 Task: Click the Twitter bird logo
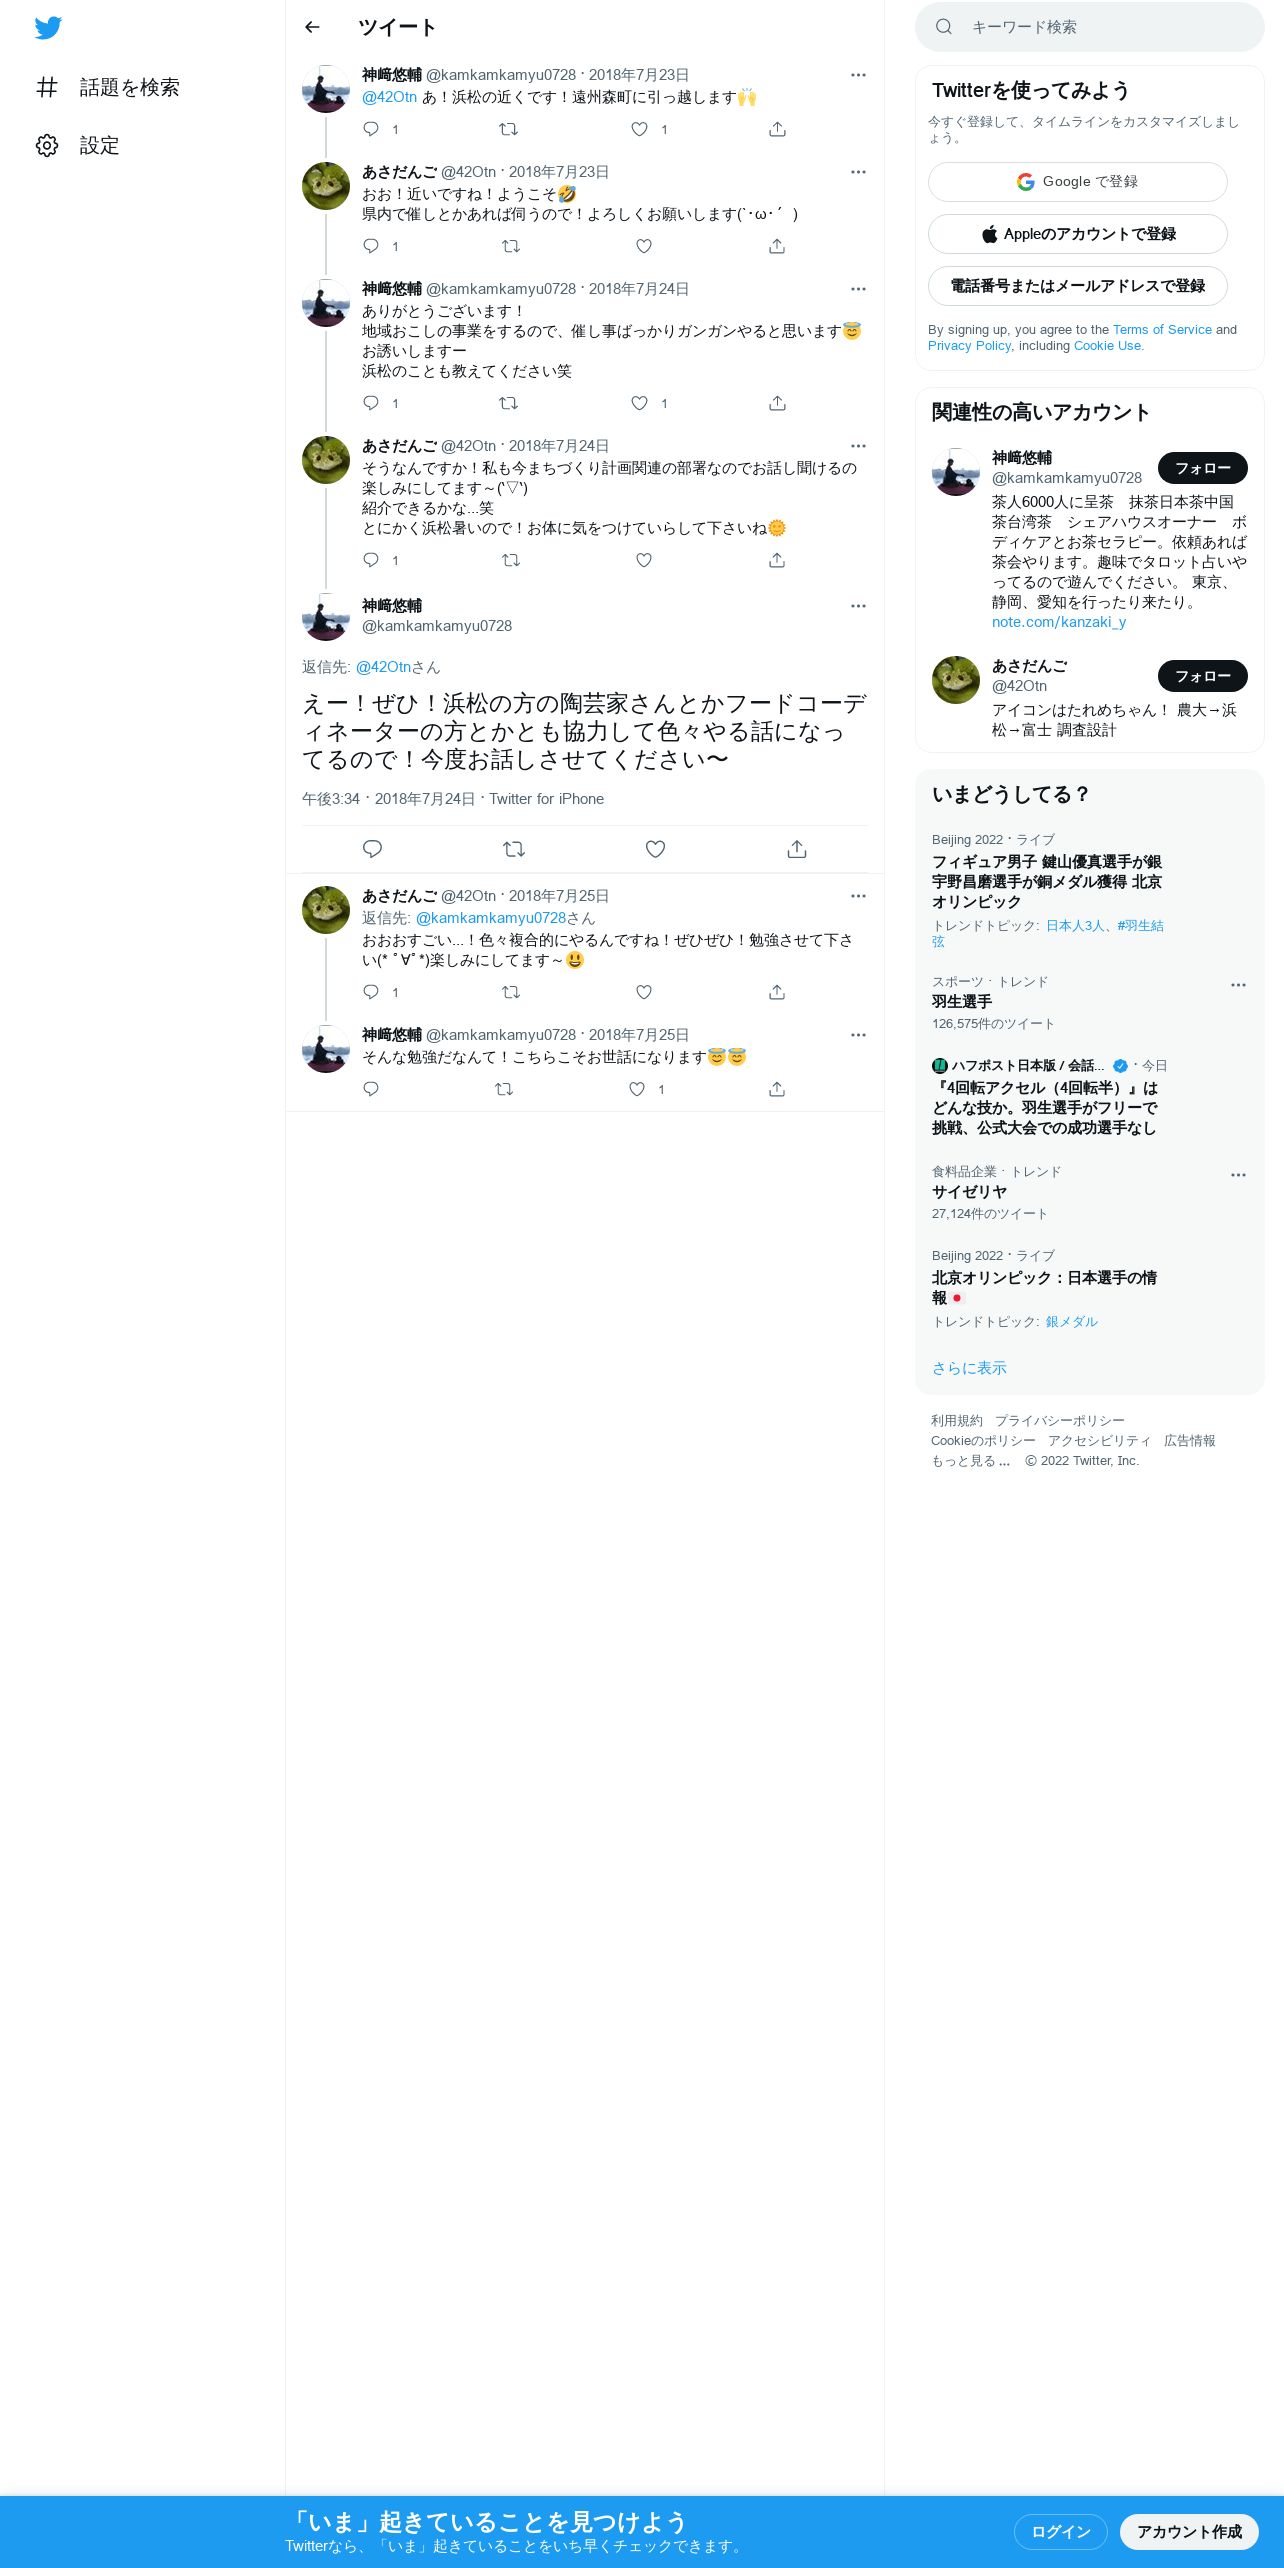[x=48, y=28]
